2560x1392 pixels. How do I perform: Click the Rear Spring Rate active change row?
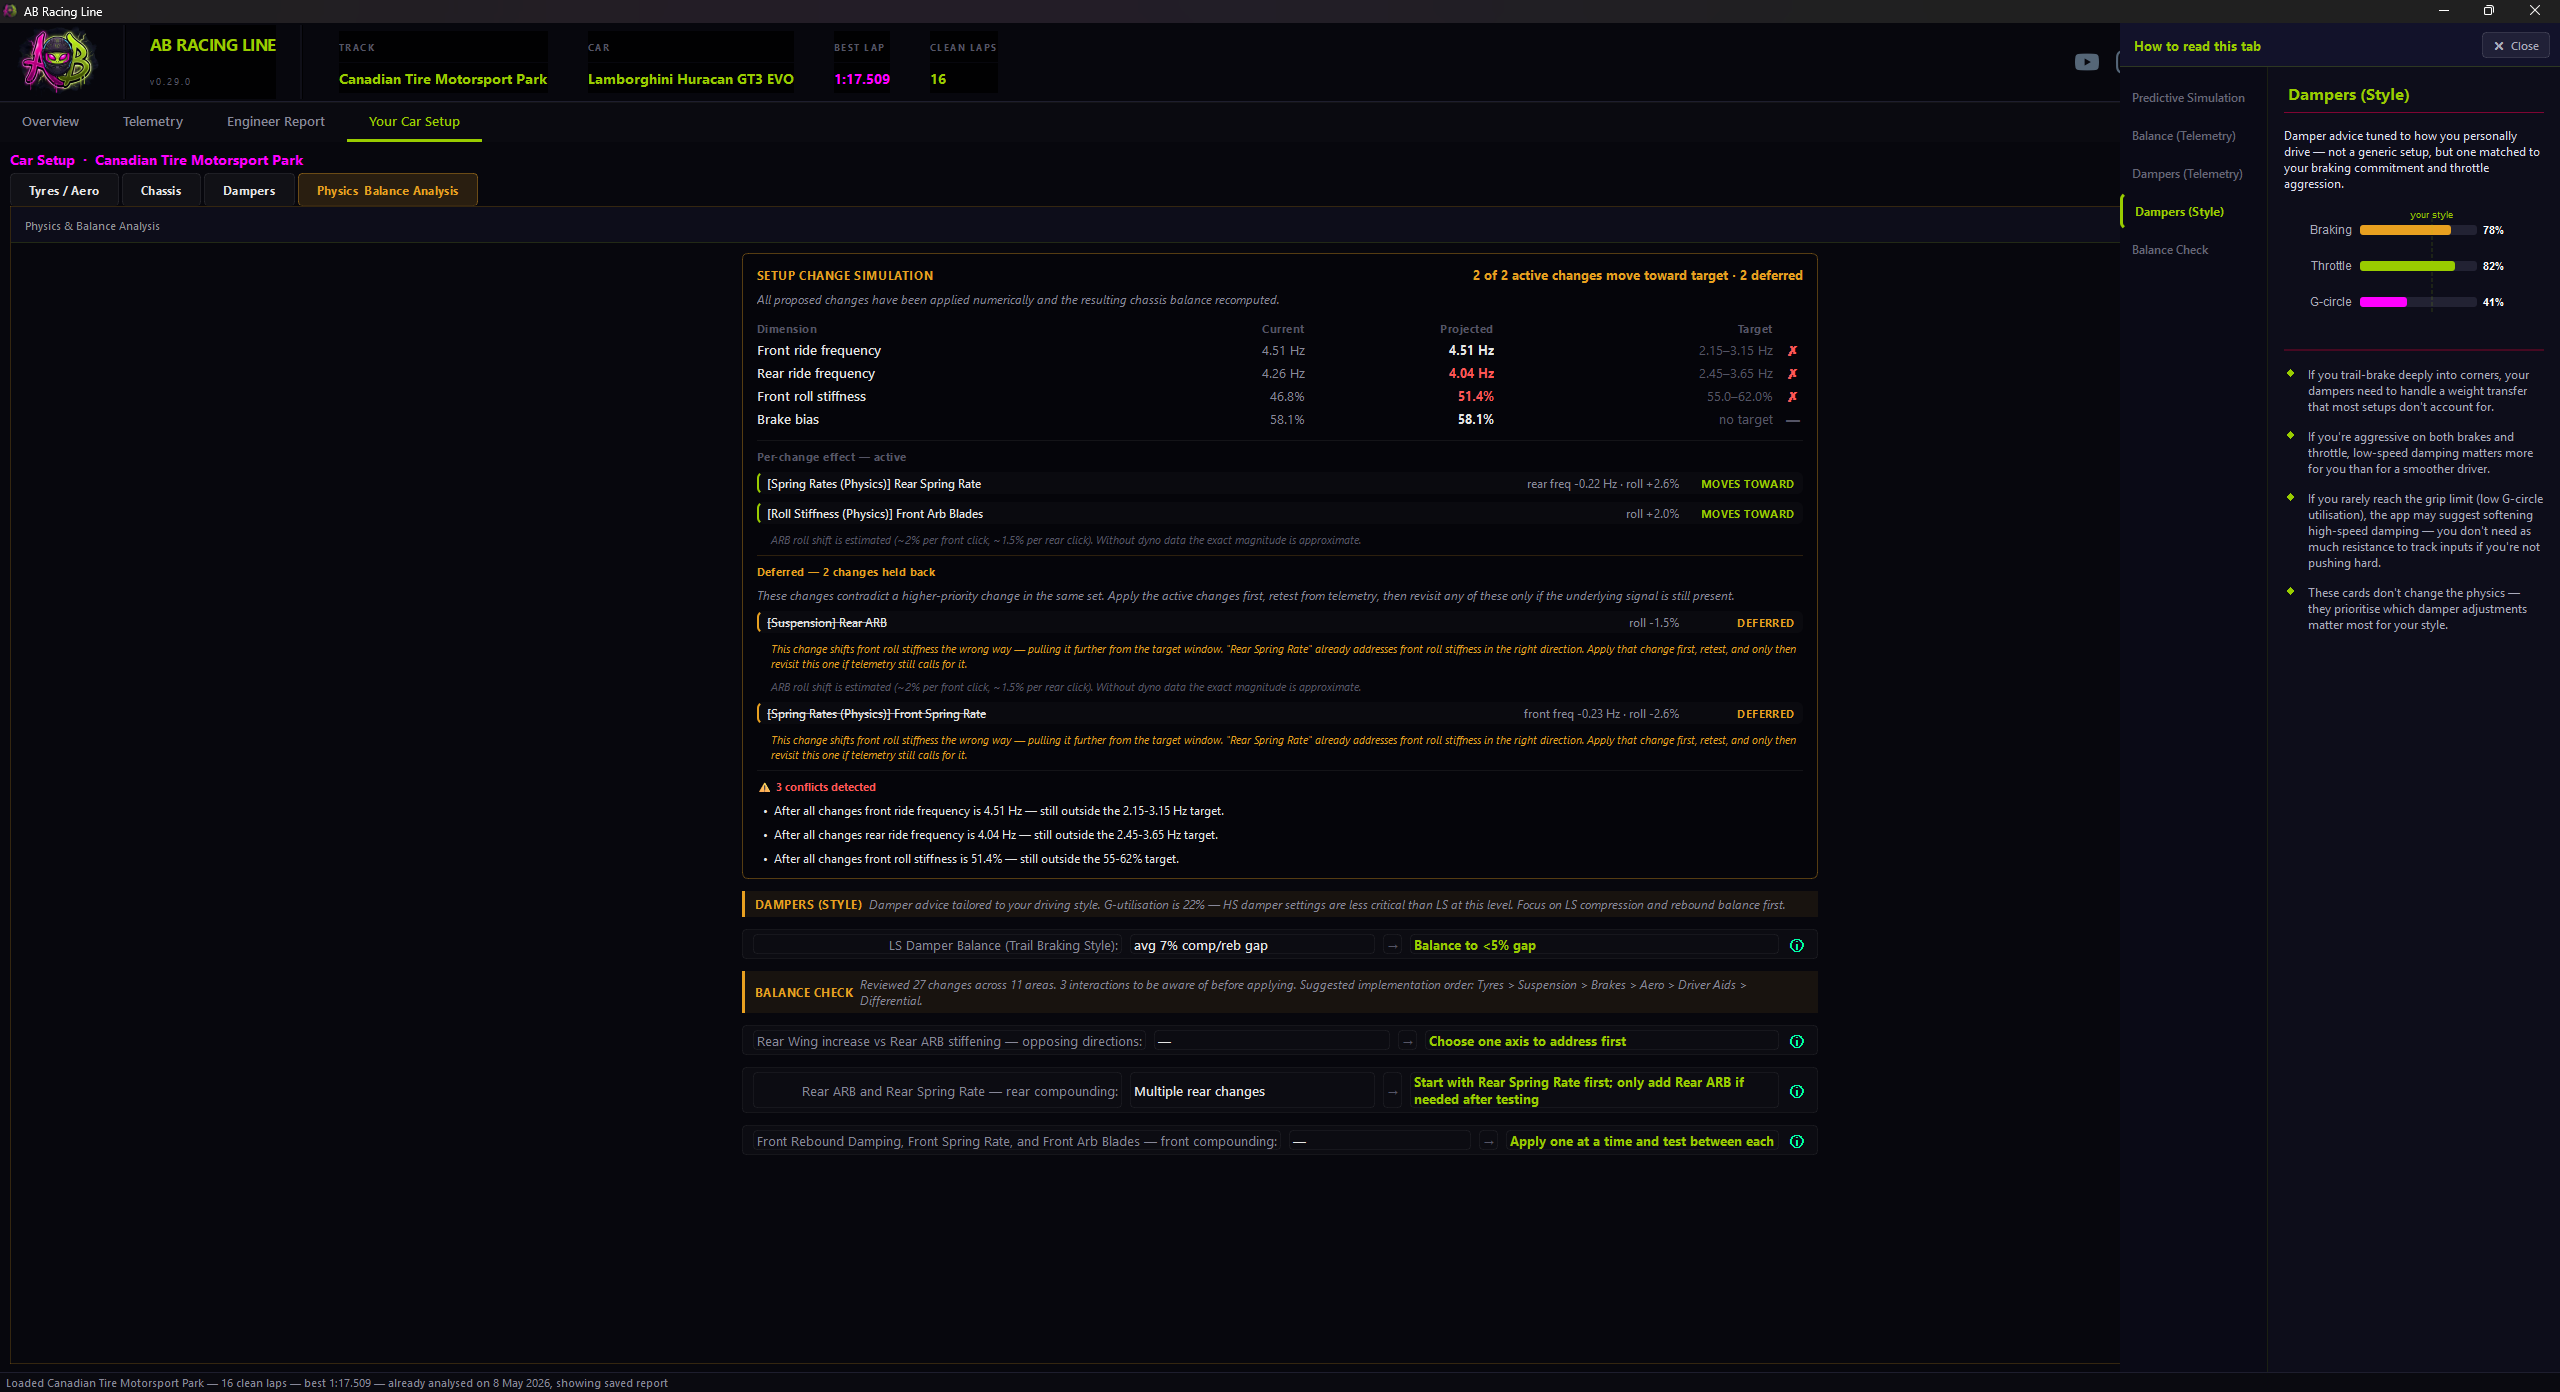1279,484
